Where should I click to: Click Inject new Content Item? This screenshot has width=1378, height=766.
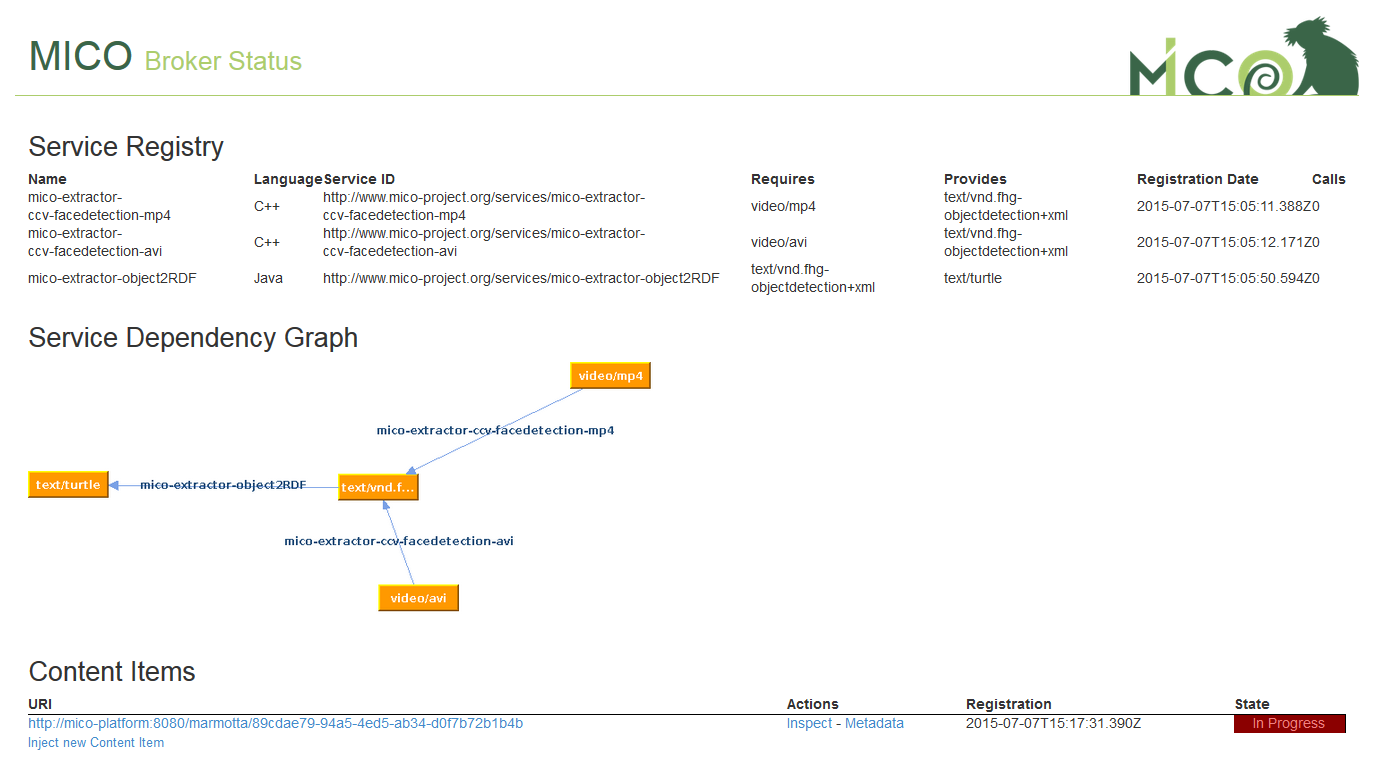96,743
